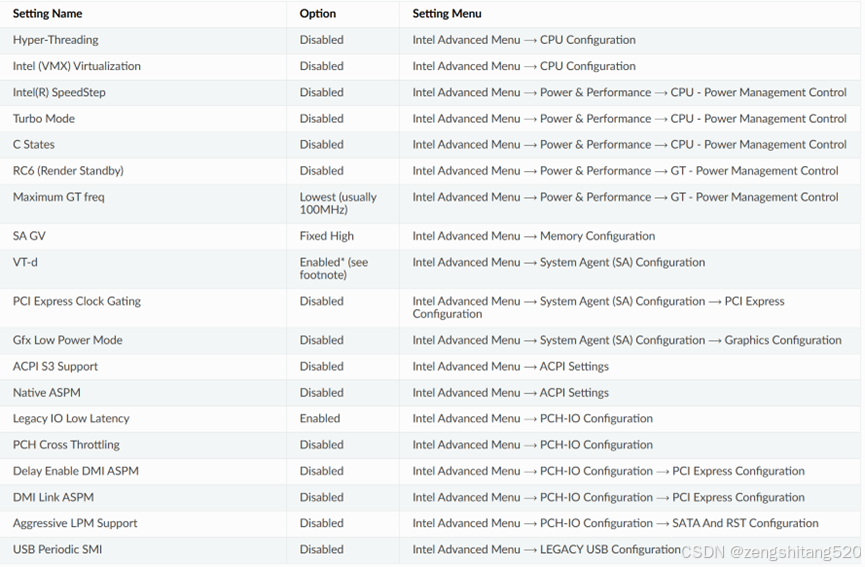Click 'Disabled' option in Turbo Mode row

click(322, 119)
